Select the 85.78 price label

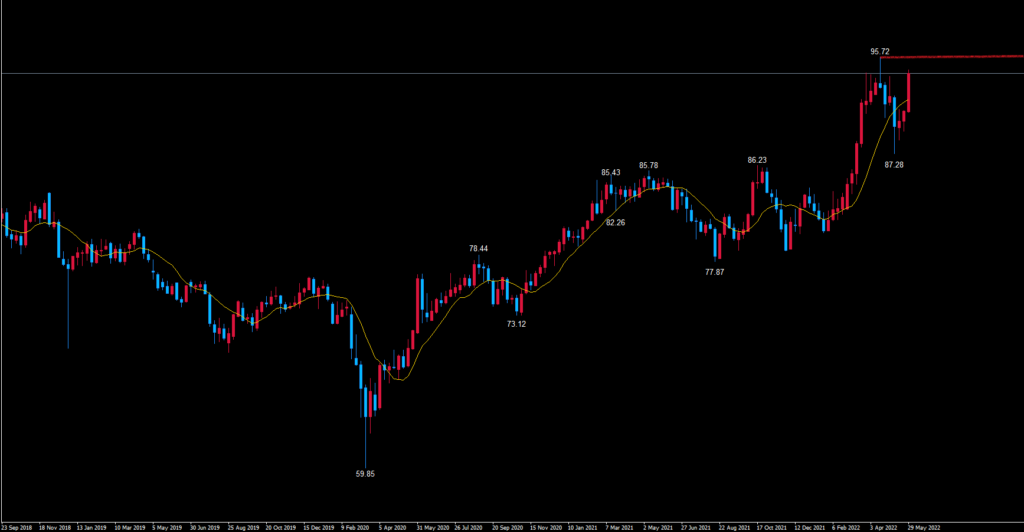[x=648, y=165]
